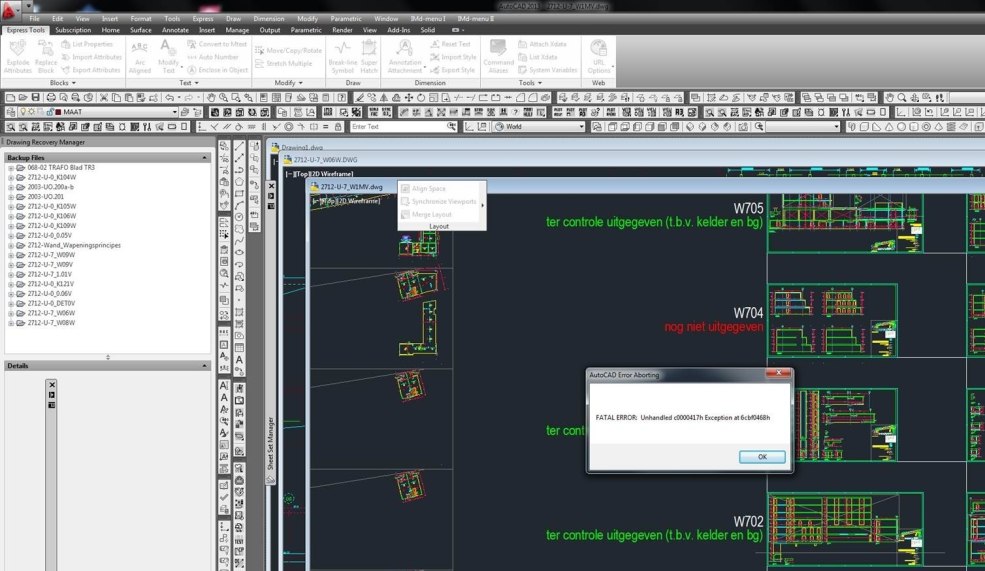This screenshot has height=571, width=985.
Task: Expand the 2712-U-0_K104W backup node
Action: tap(11, 178)
